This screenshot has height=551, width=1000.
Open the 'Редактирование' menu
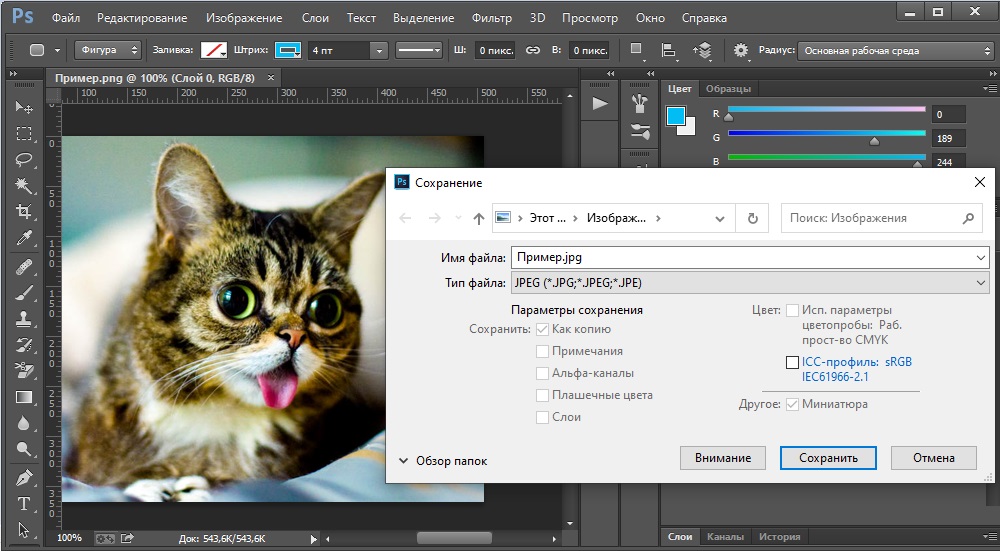(142, 18)
